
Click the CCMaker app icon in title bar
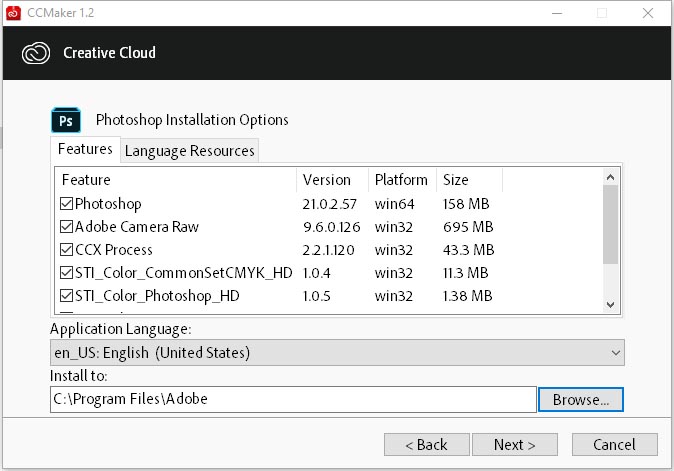coord(13,13)
